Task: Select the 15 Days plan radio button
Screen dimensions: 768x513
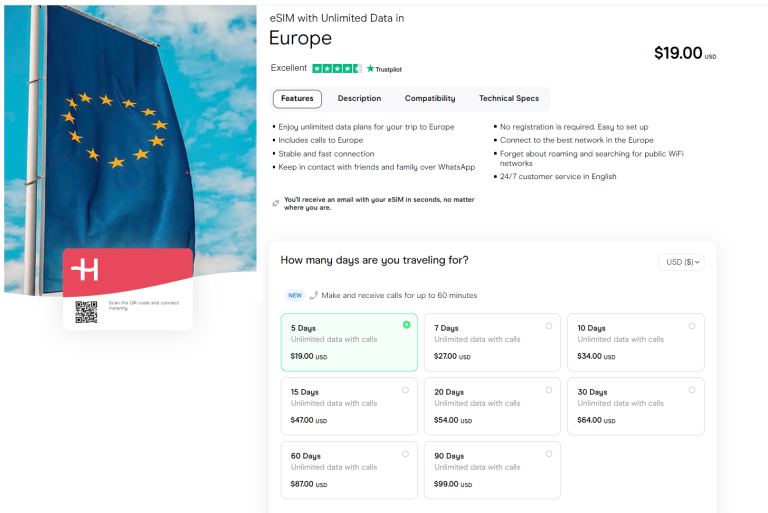Action: click(x=406, y=390)
